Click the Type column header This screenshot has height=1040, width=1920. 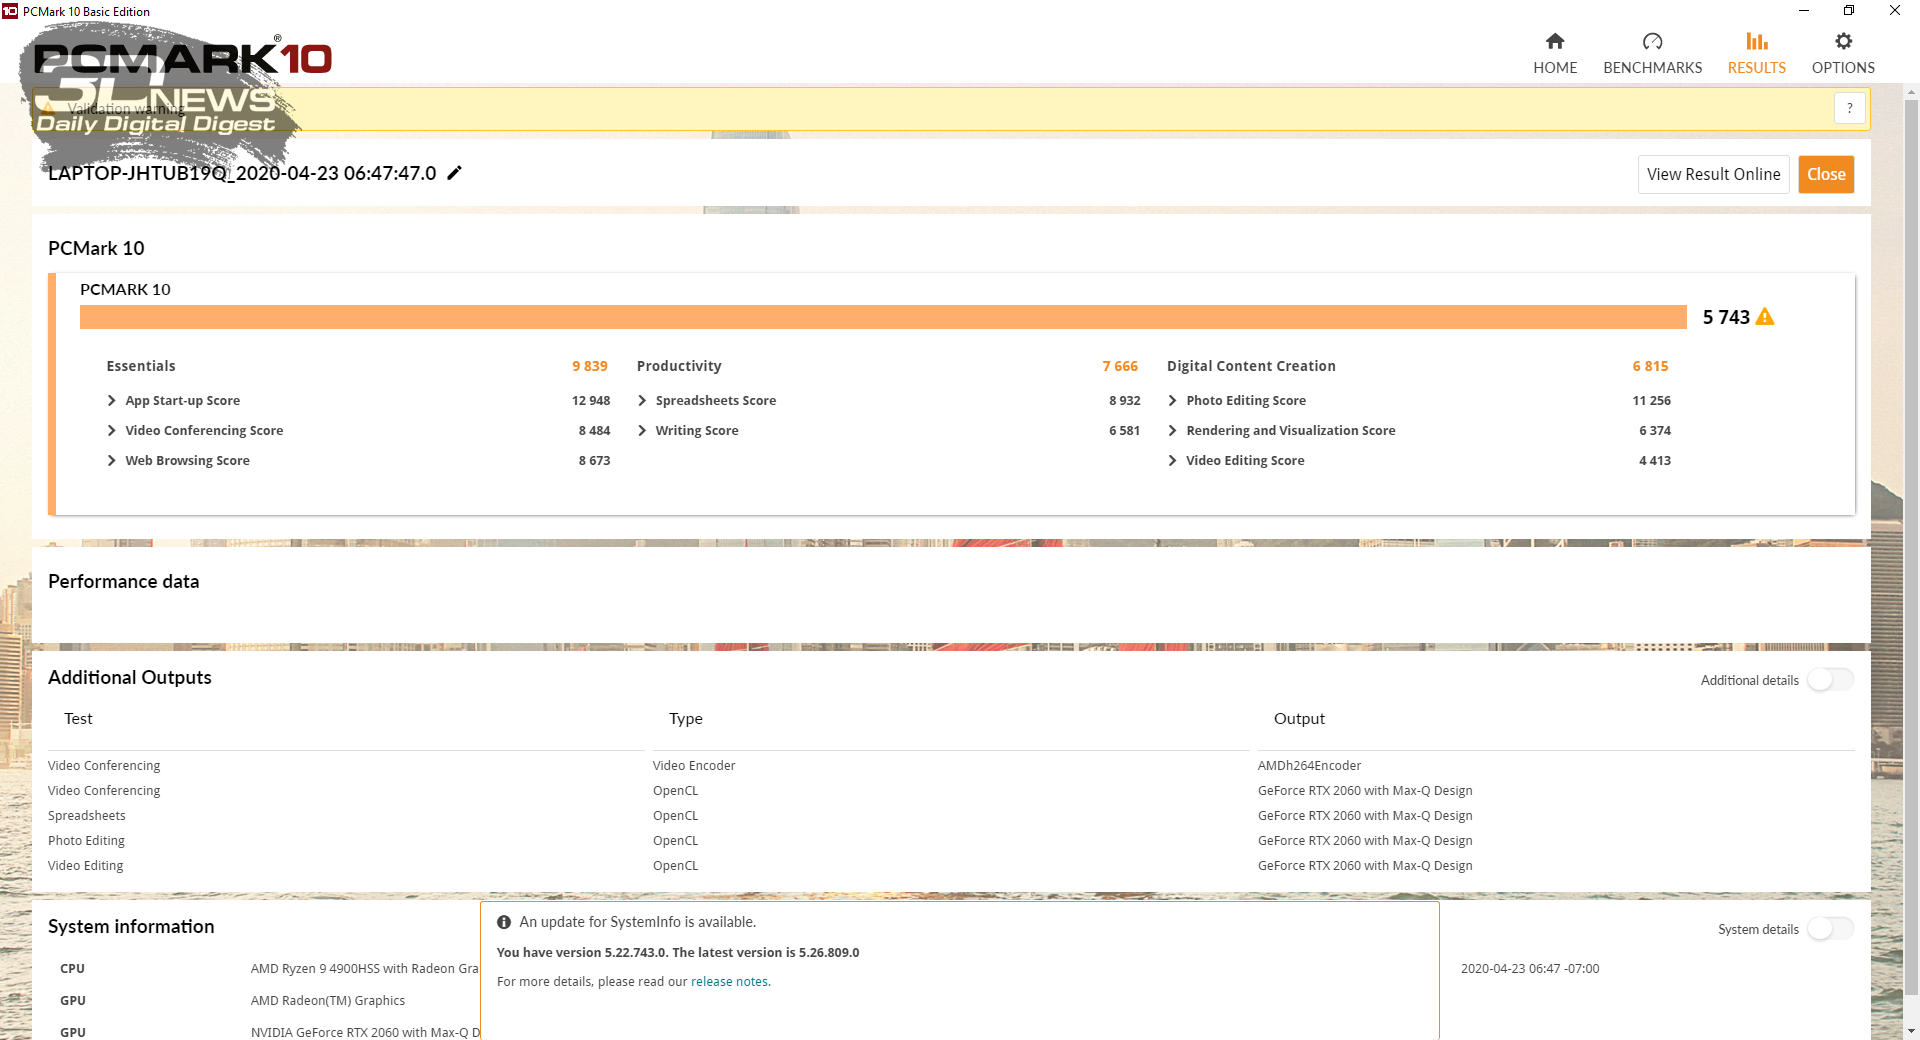click(686, 719)
